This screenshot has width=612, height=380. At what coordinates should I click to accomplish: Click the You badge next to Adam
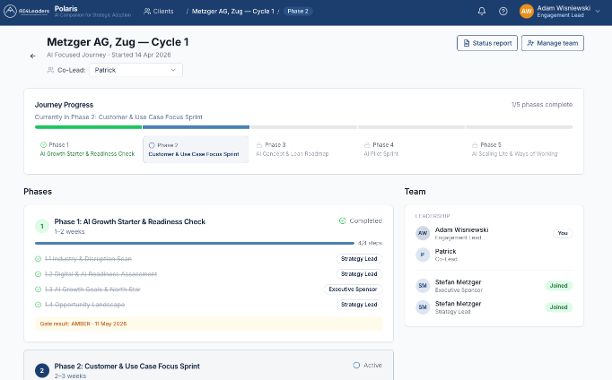pyautogui.click(x=562, y=233)
